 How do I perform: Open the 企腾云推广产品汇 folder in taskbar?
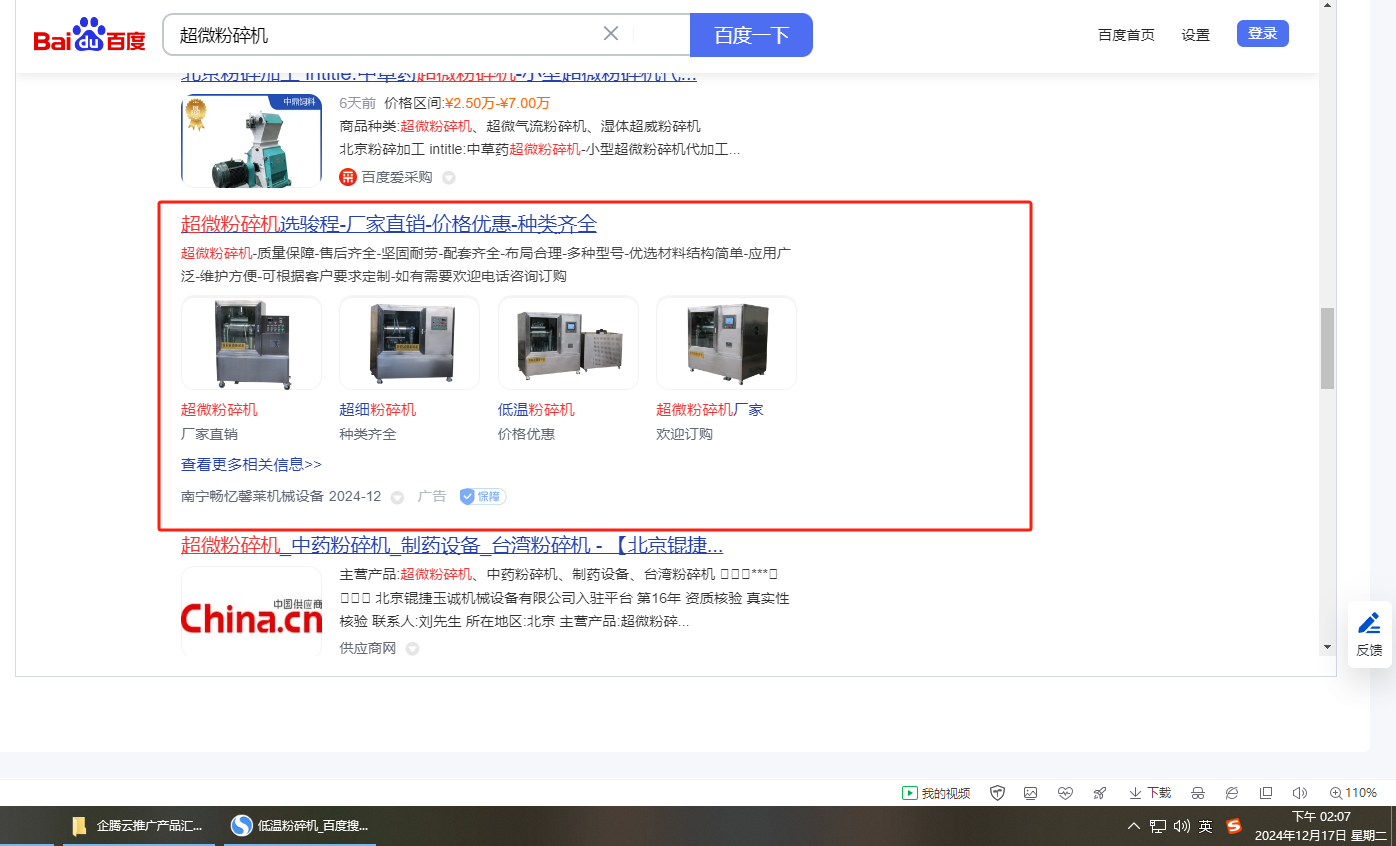[x=138, y=826]
